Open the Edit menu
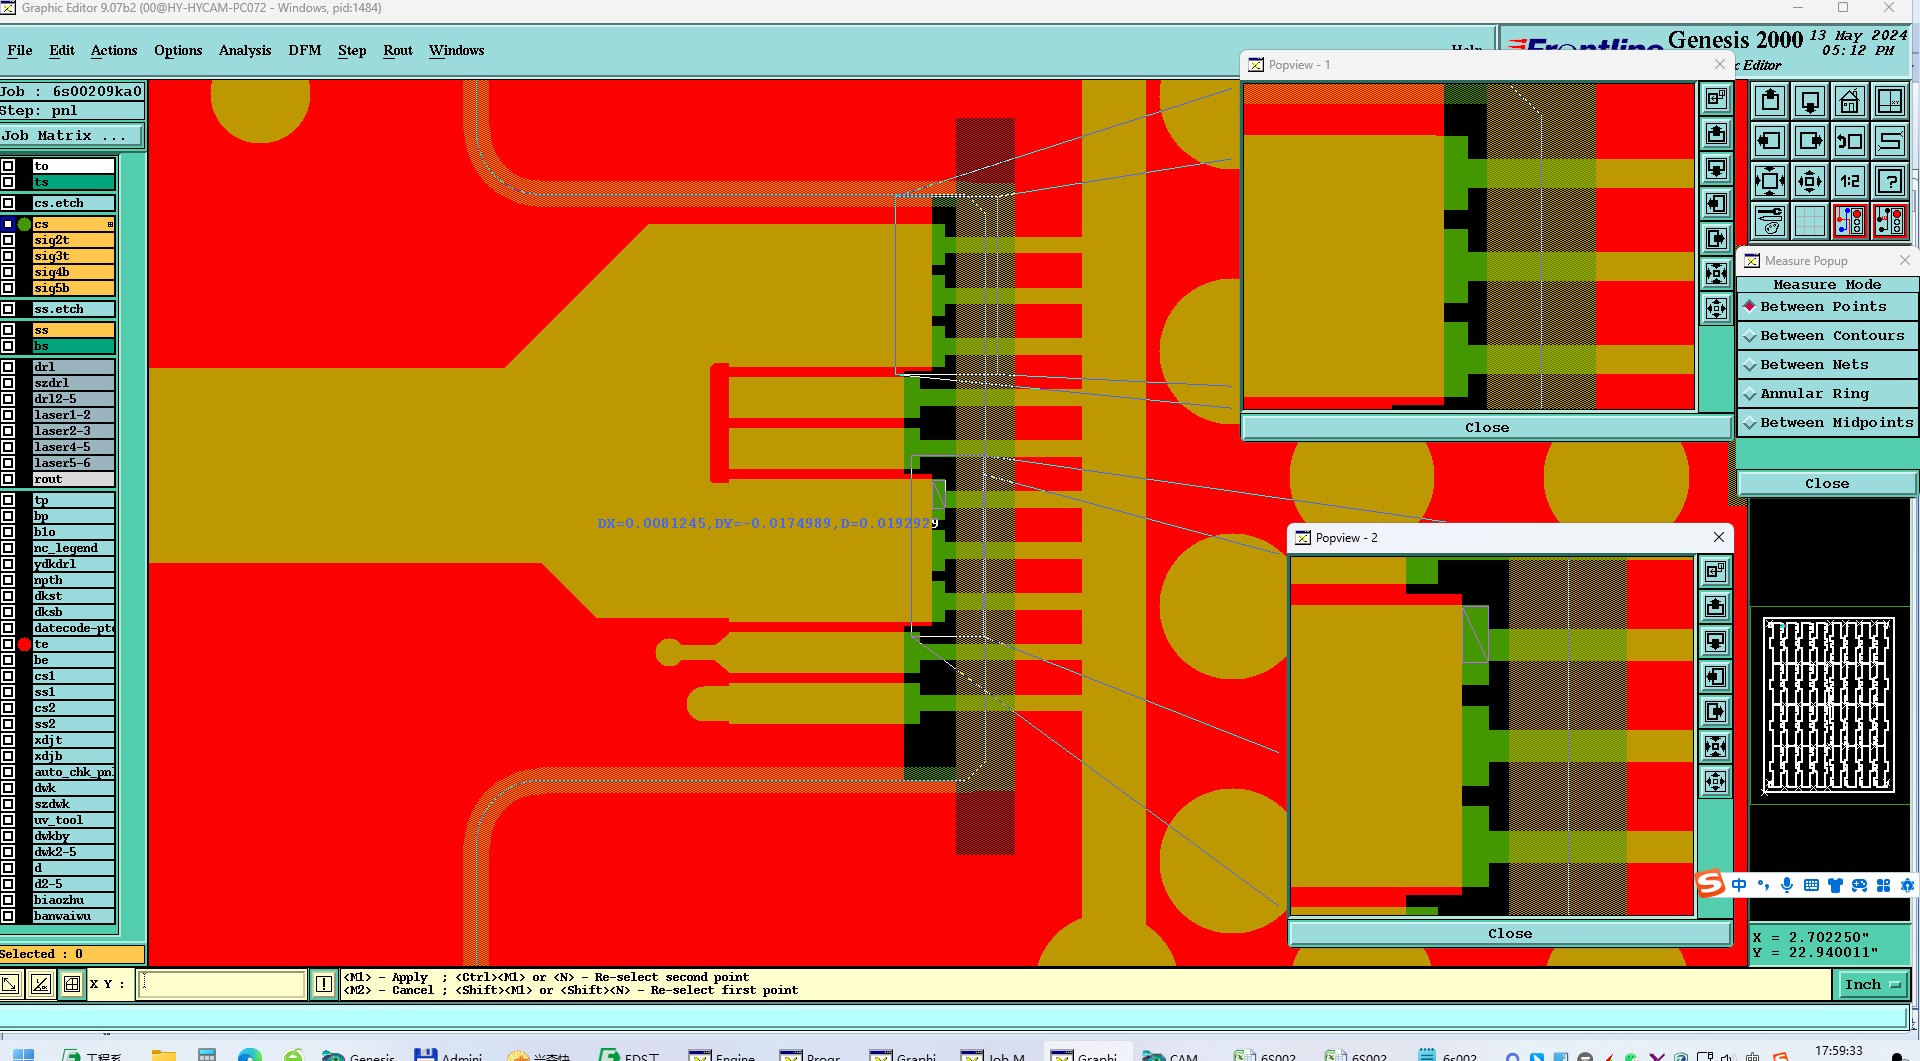The width and height of the screenshot is (1920, 1061). tap(62, 50)
